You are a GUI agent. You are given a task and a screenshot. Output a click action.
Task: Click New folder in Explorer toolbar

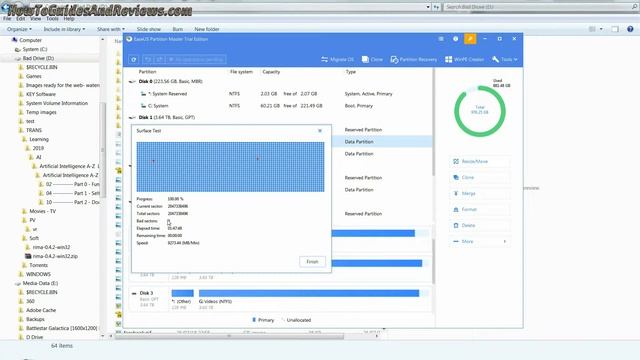[207, 29]
